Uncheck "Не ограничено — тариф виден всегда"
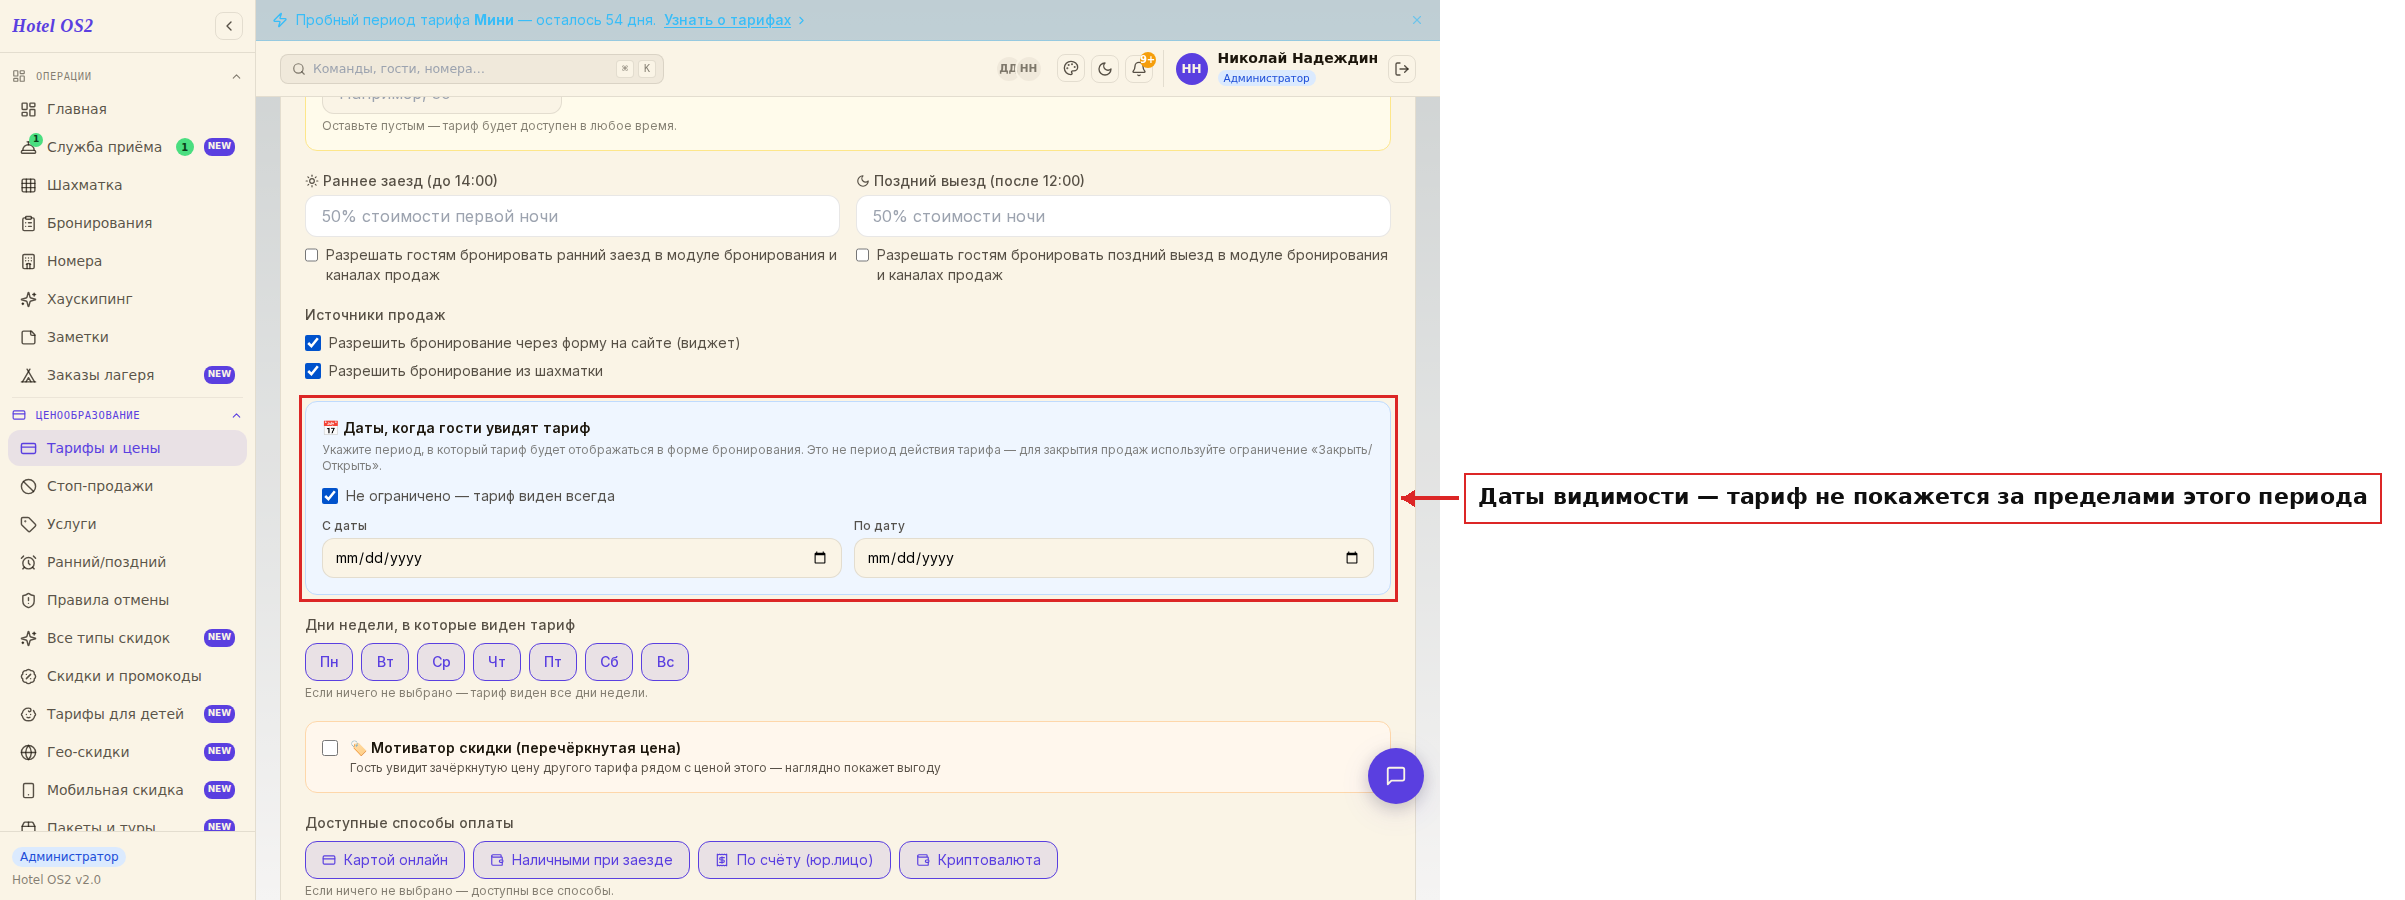Viewport: 2405px width, 900px height. 330,496
